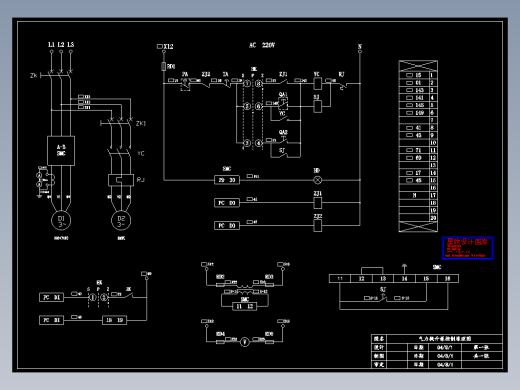The image size is (520, 390).
Task: Click SMC terminal cell 16 in bottom strip
Action: (x=448, y=279)
